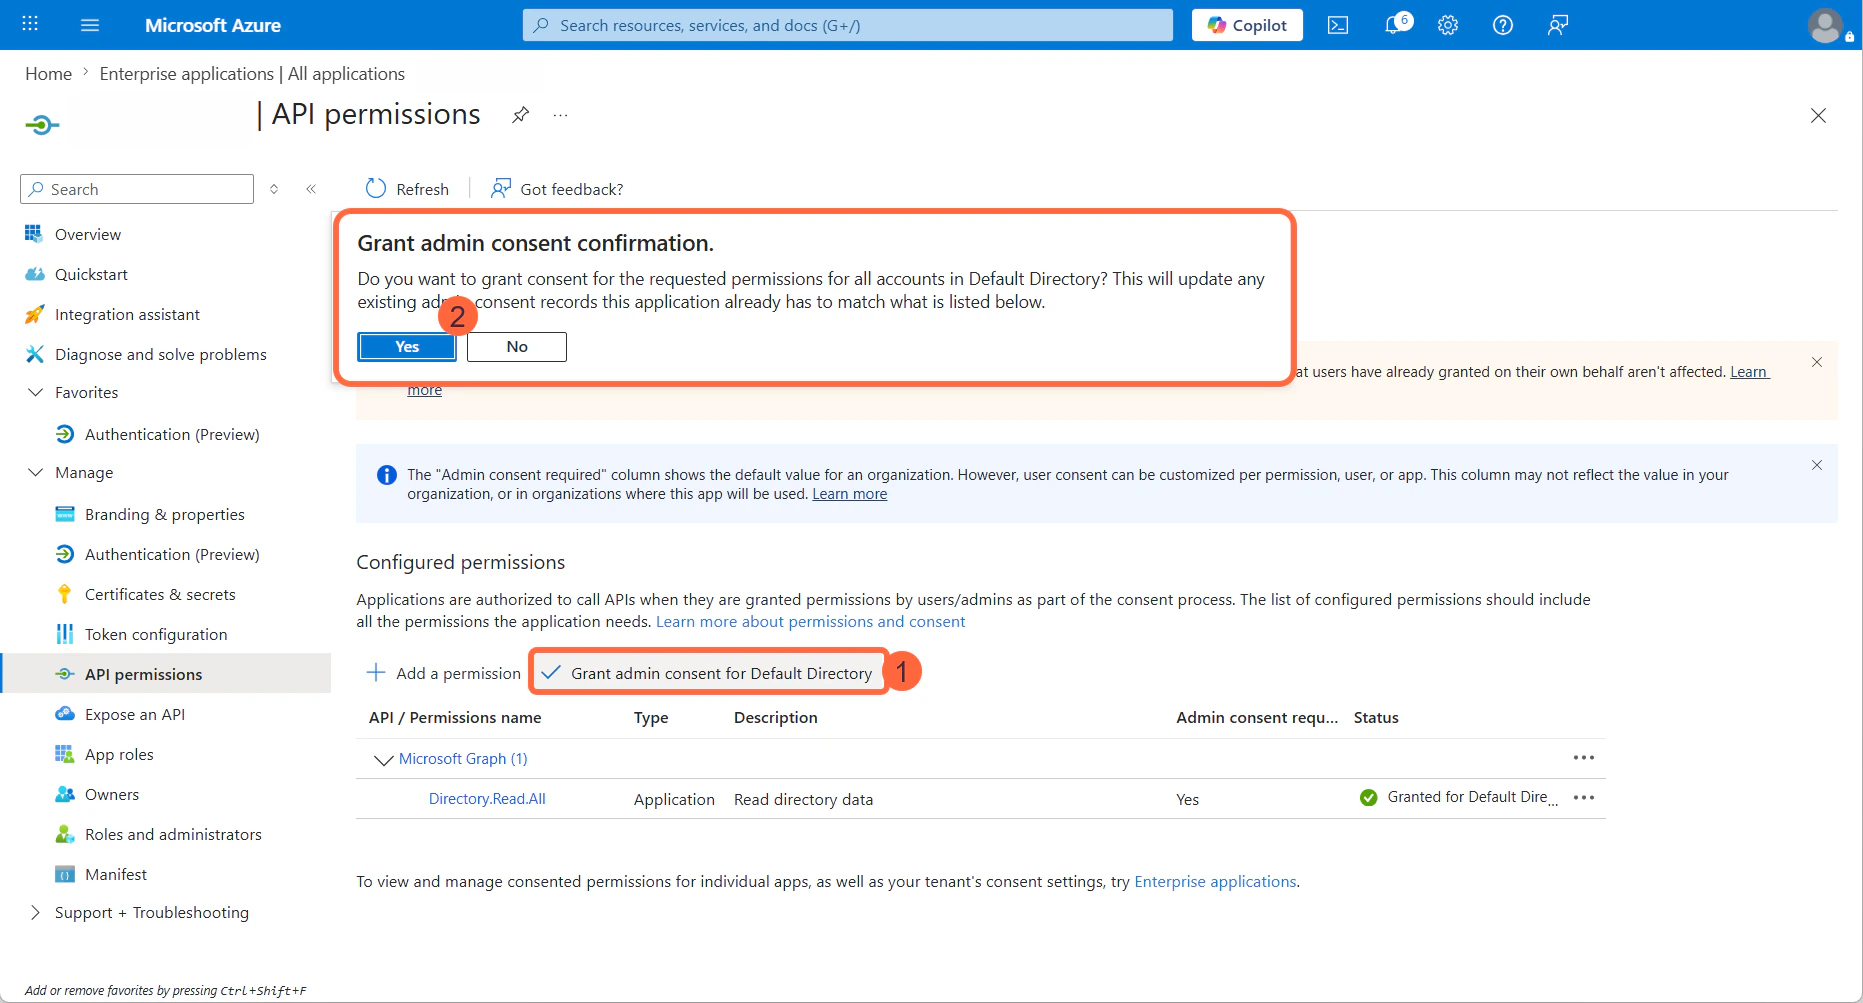The width and height of the screenshot is (1863, 1003).
Task: Click the Read directory data description
Action: coord(803,799)
